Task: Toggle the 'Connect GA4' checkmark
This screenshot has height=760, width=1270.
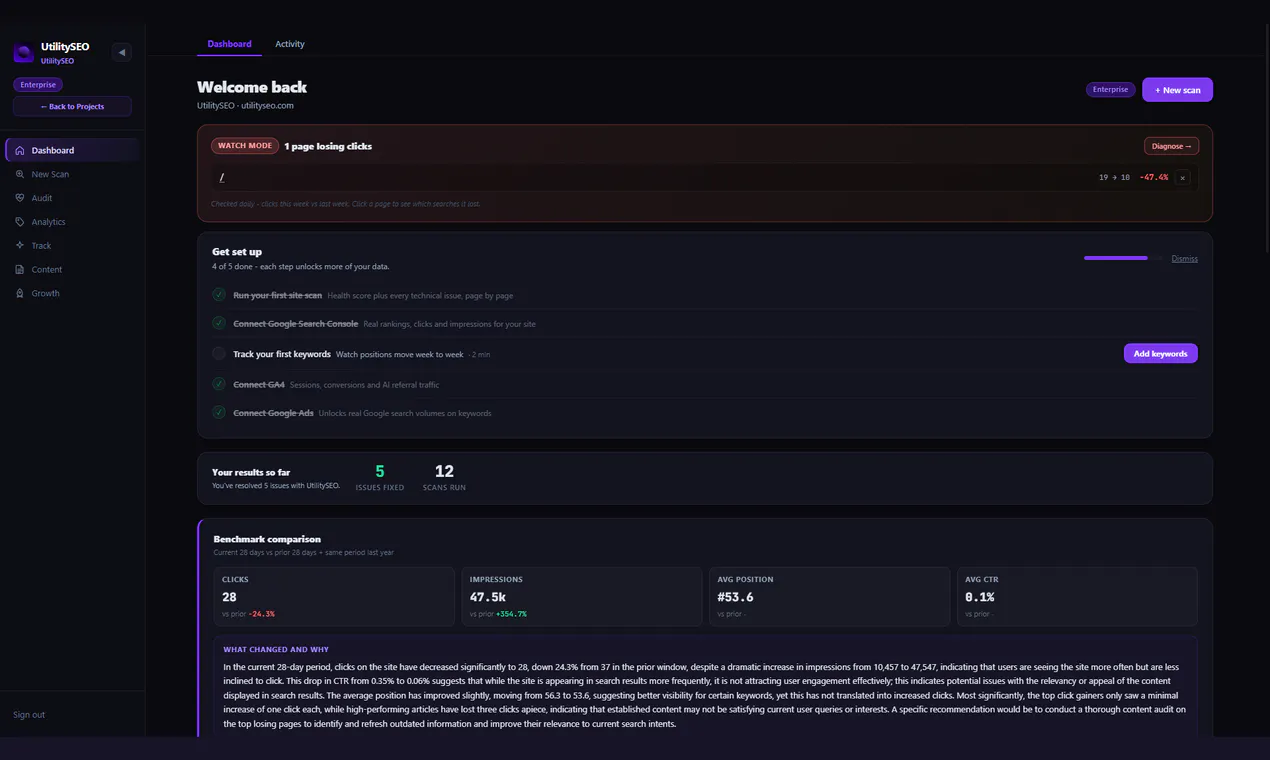Action: [x=219, y=384]
